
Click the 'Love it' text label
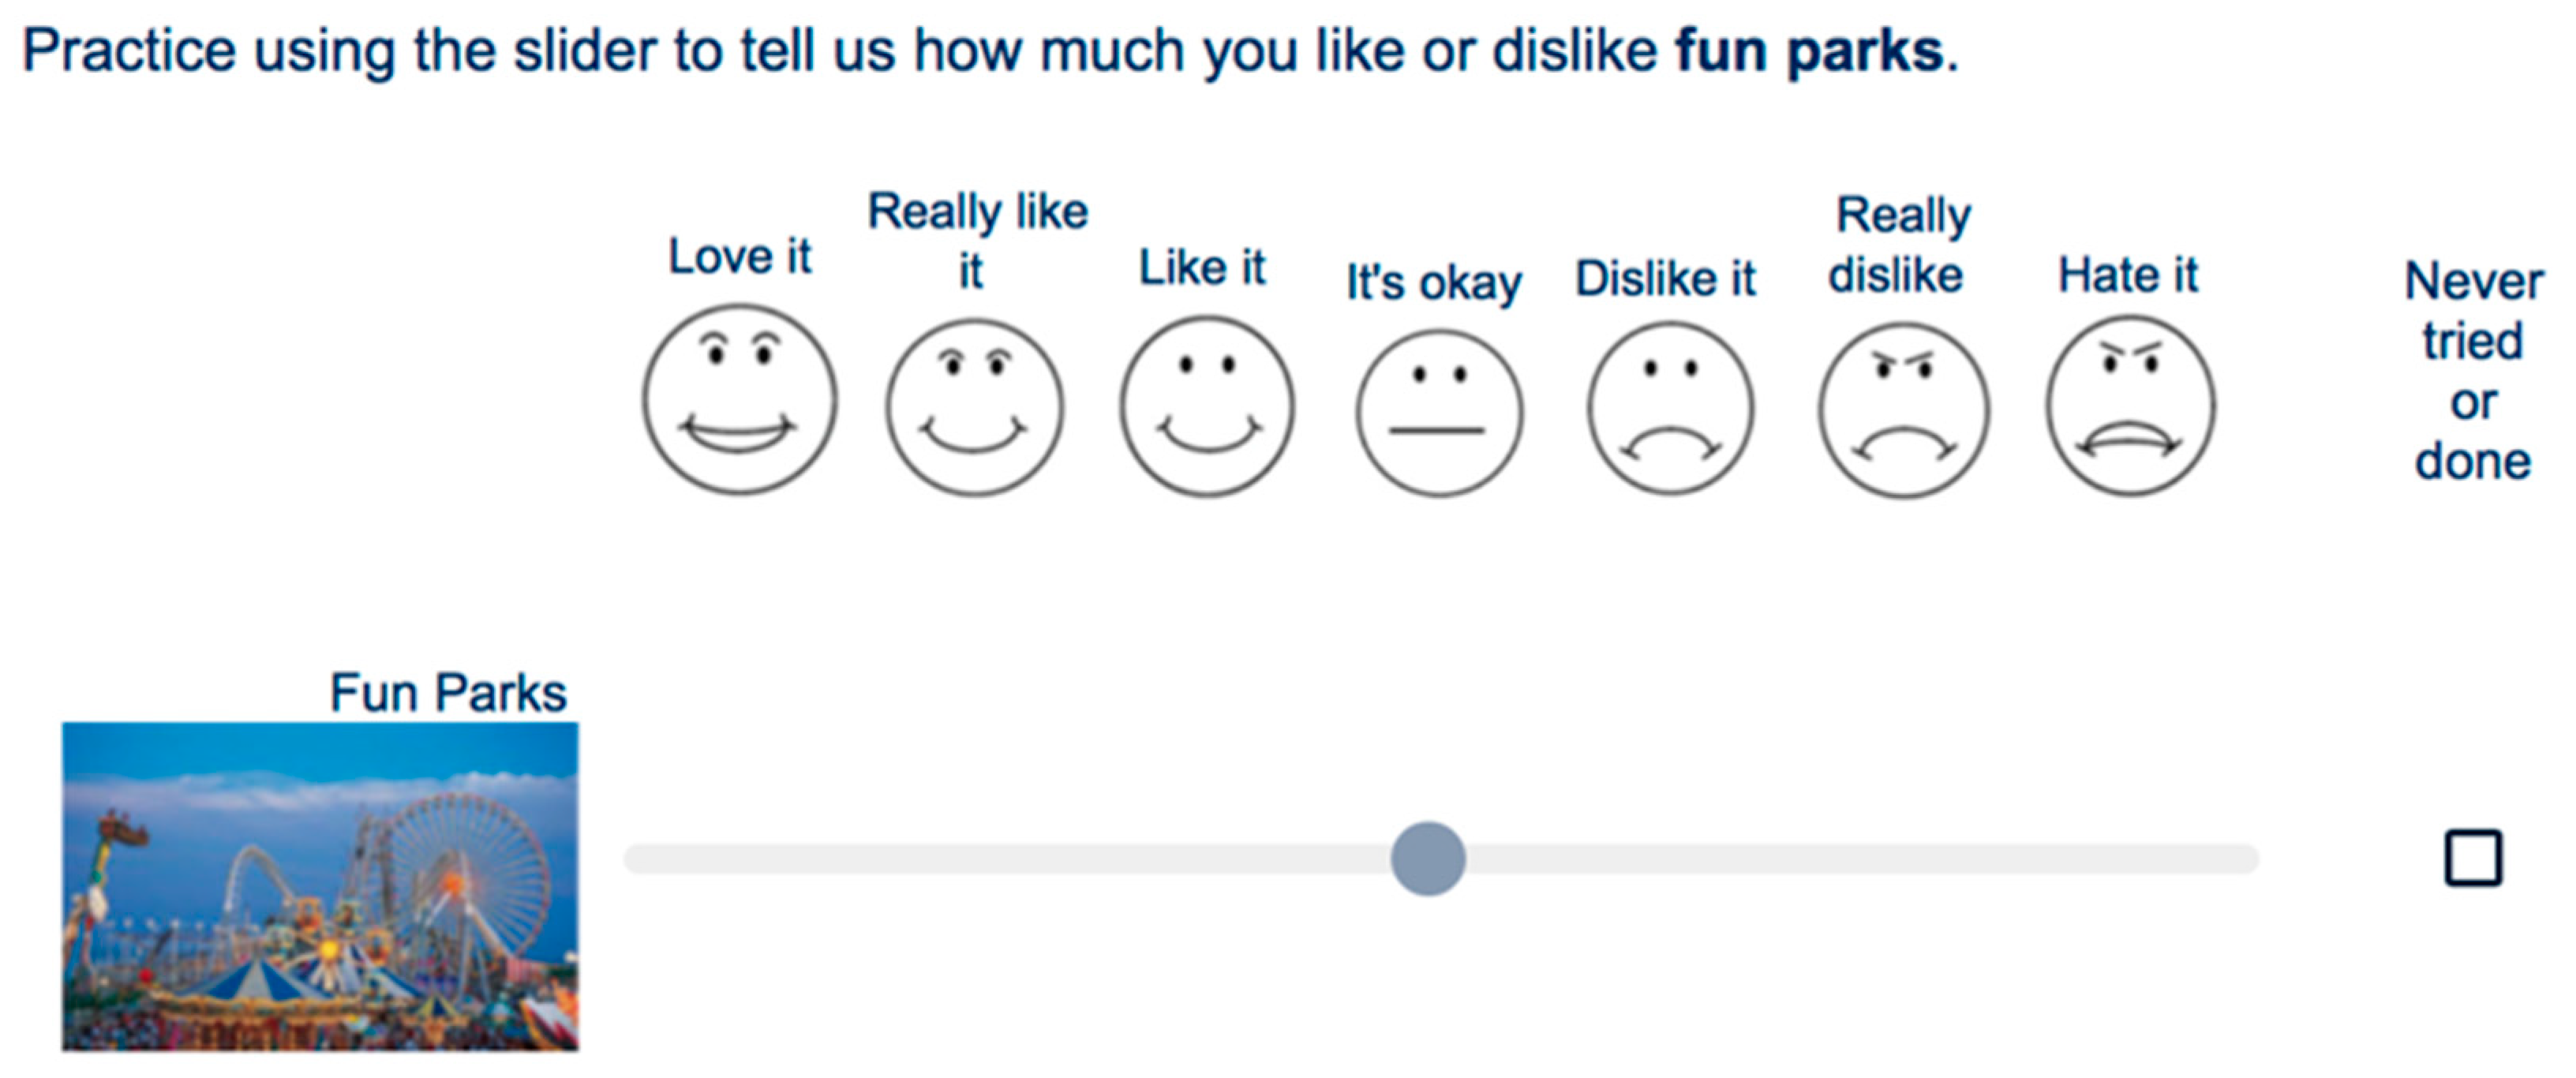[739, 256]
